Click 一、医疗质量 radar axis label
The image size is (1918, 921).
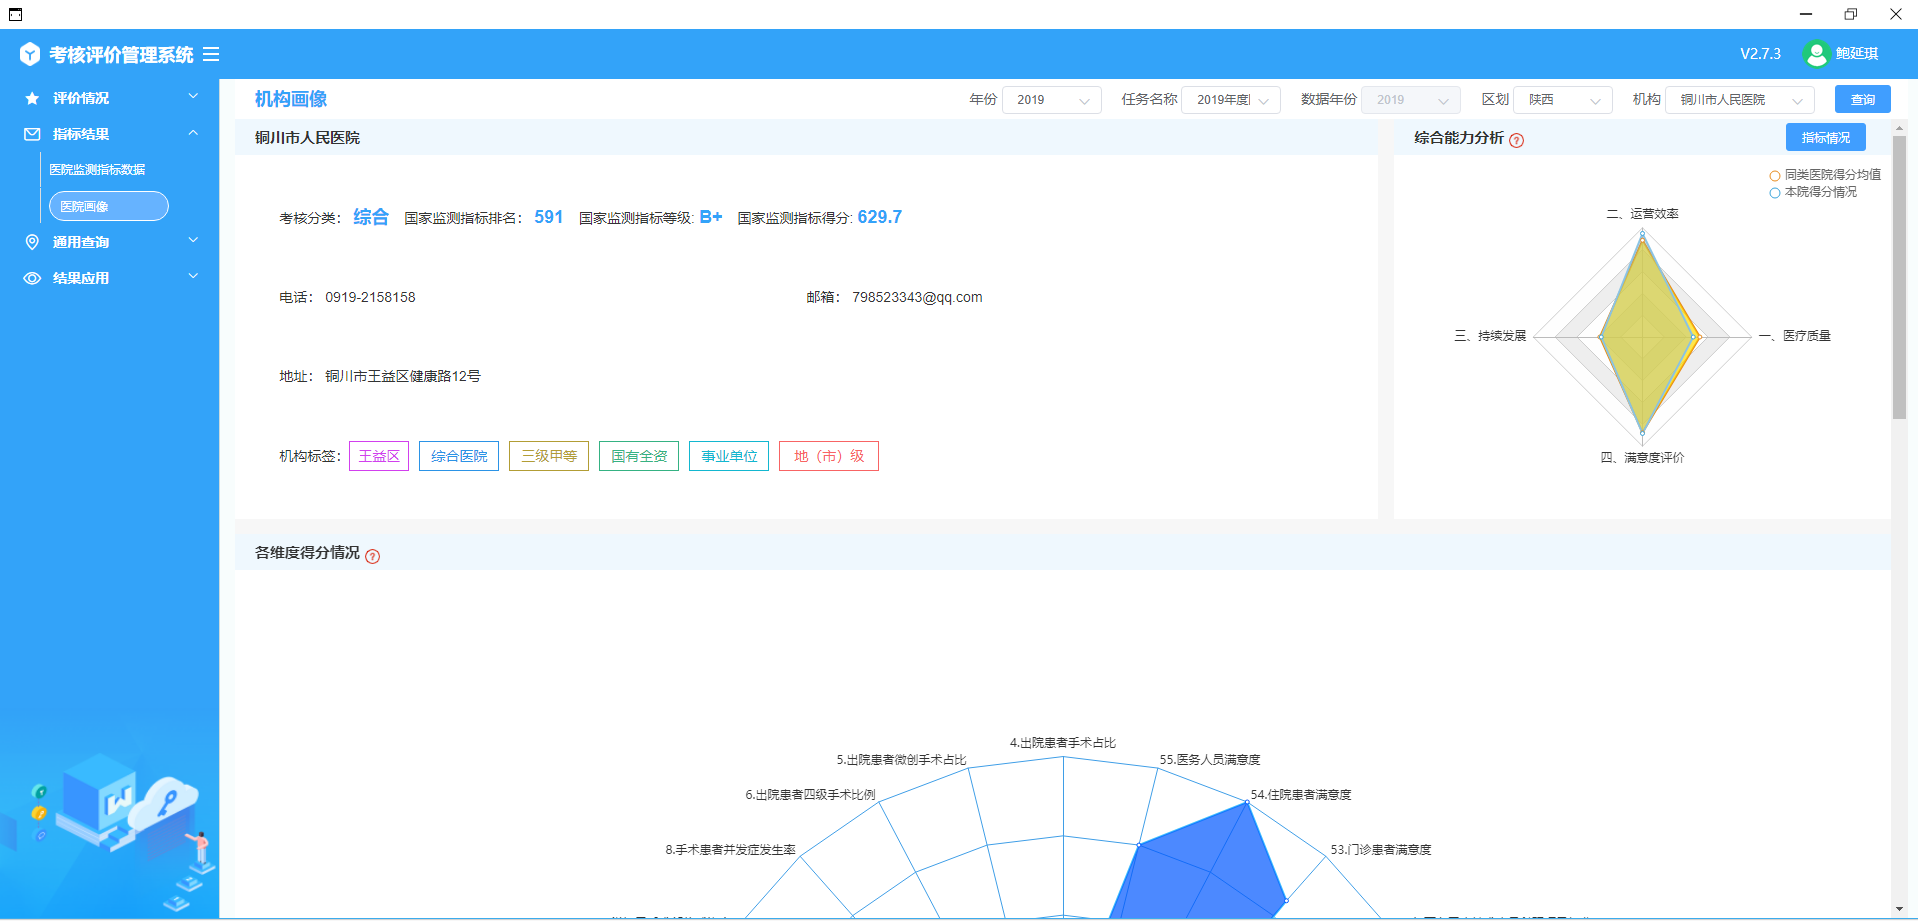1795,336
